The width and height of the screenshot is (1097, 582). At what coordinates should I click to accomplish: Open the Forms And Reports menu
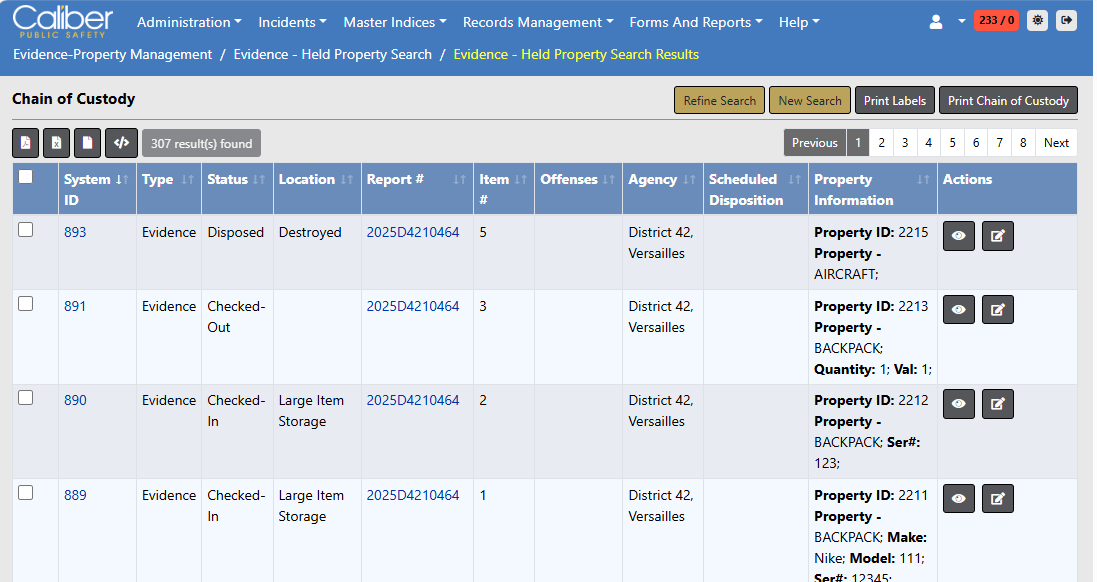click(695, 22)
